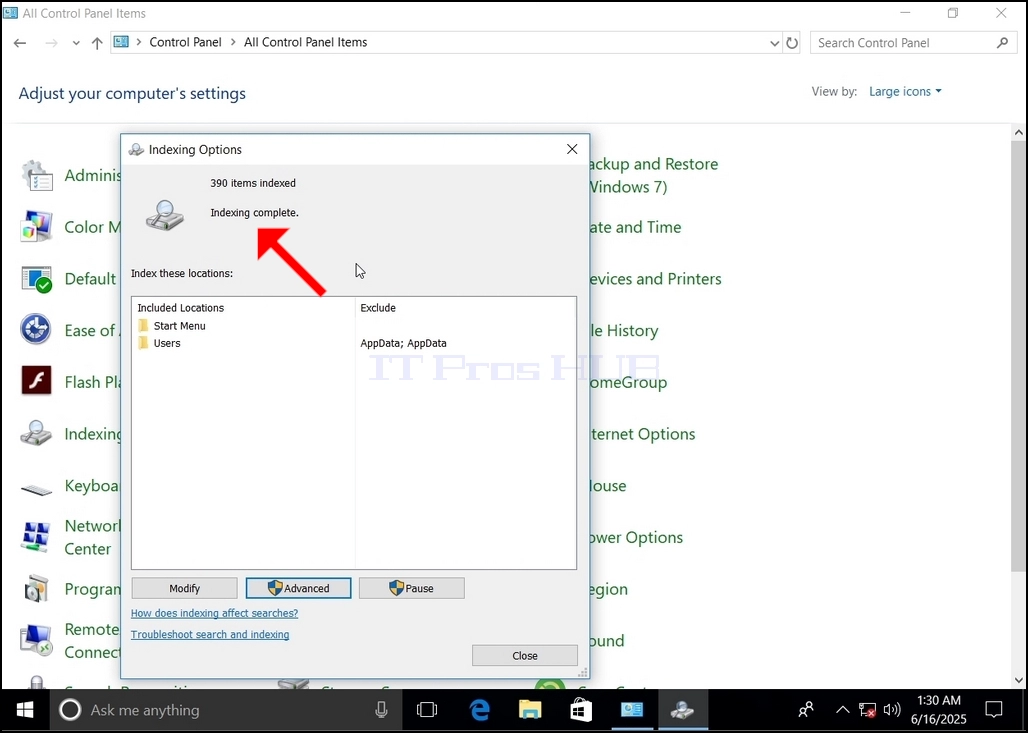Select 'Start Menu' in Included Locations
Image resolution: width=1028 pixels, height=733 pixels.
click(180, 326)
